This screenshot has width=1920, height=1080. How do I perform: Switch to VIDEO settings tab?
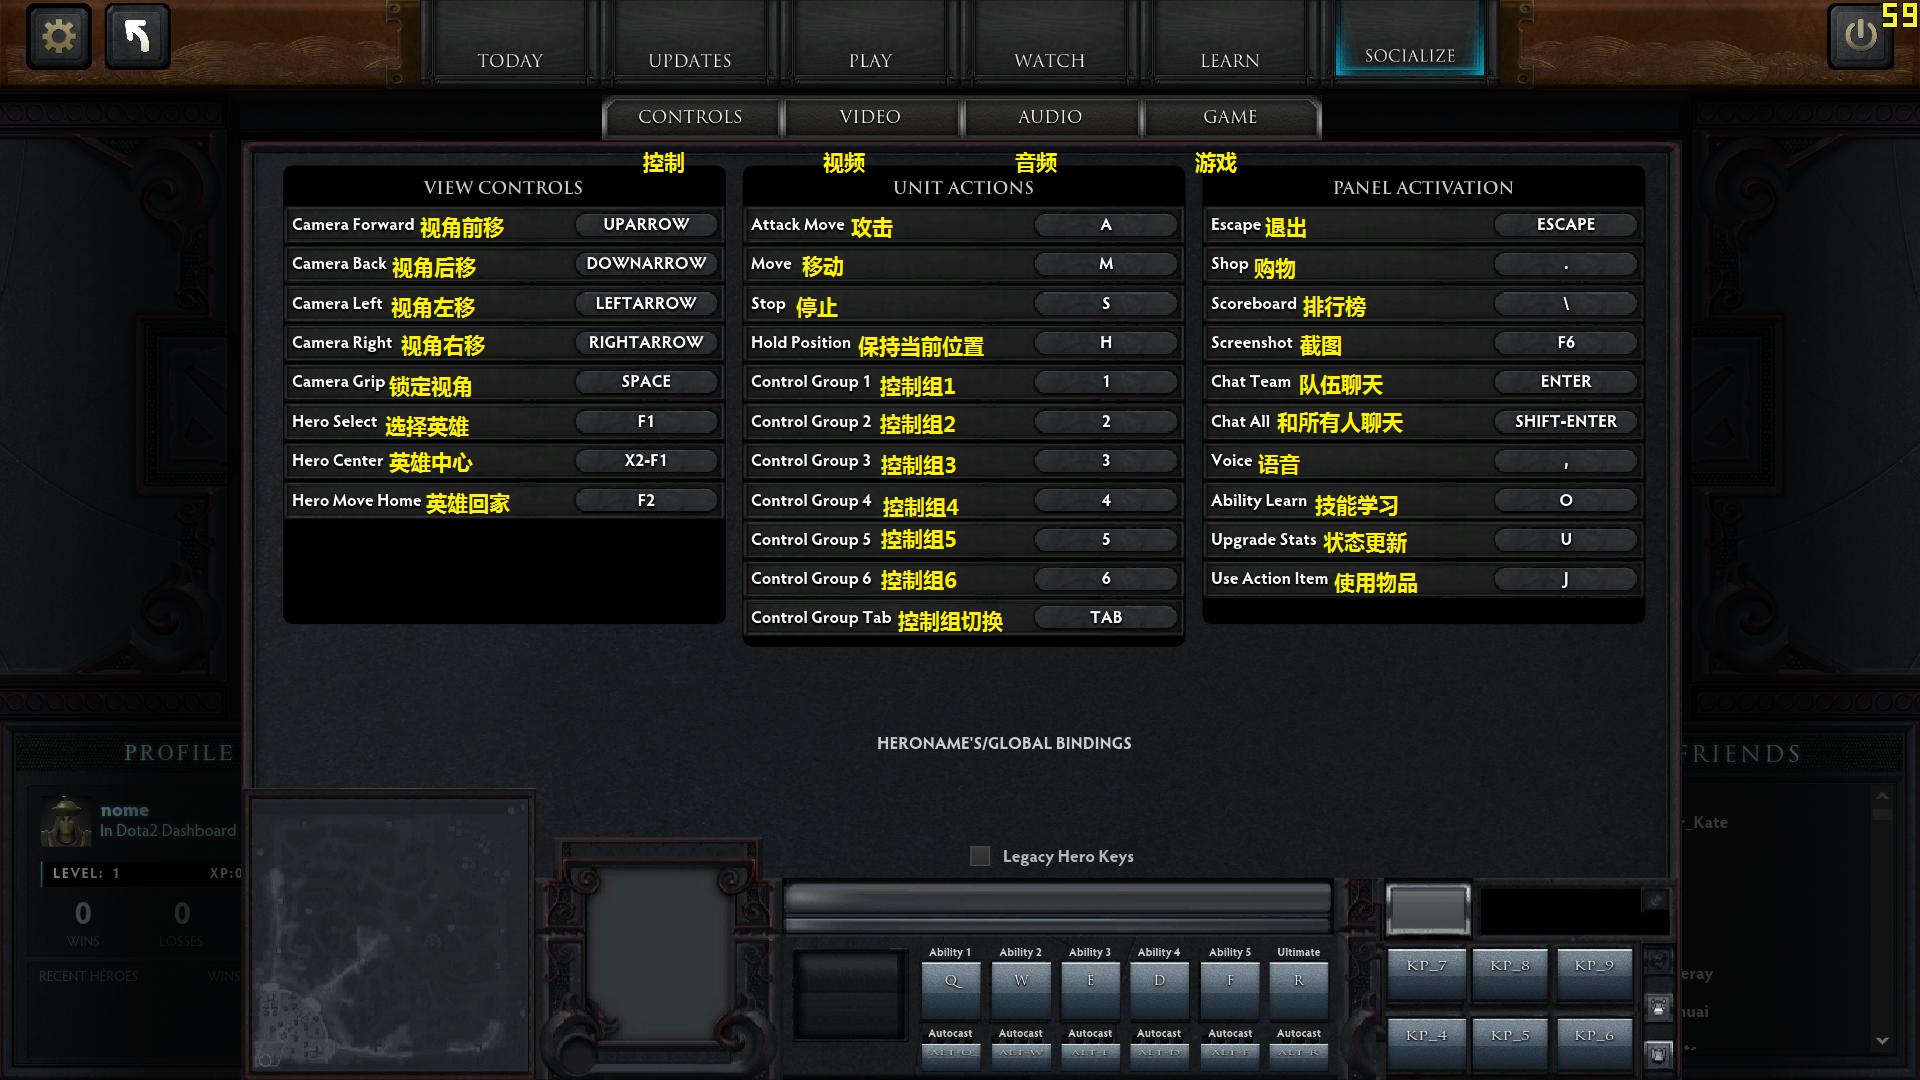tap(870, 117)
